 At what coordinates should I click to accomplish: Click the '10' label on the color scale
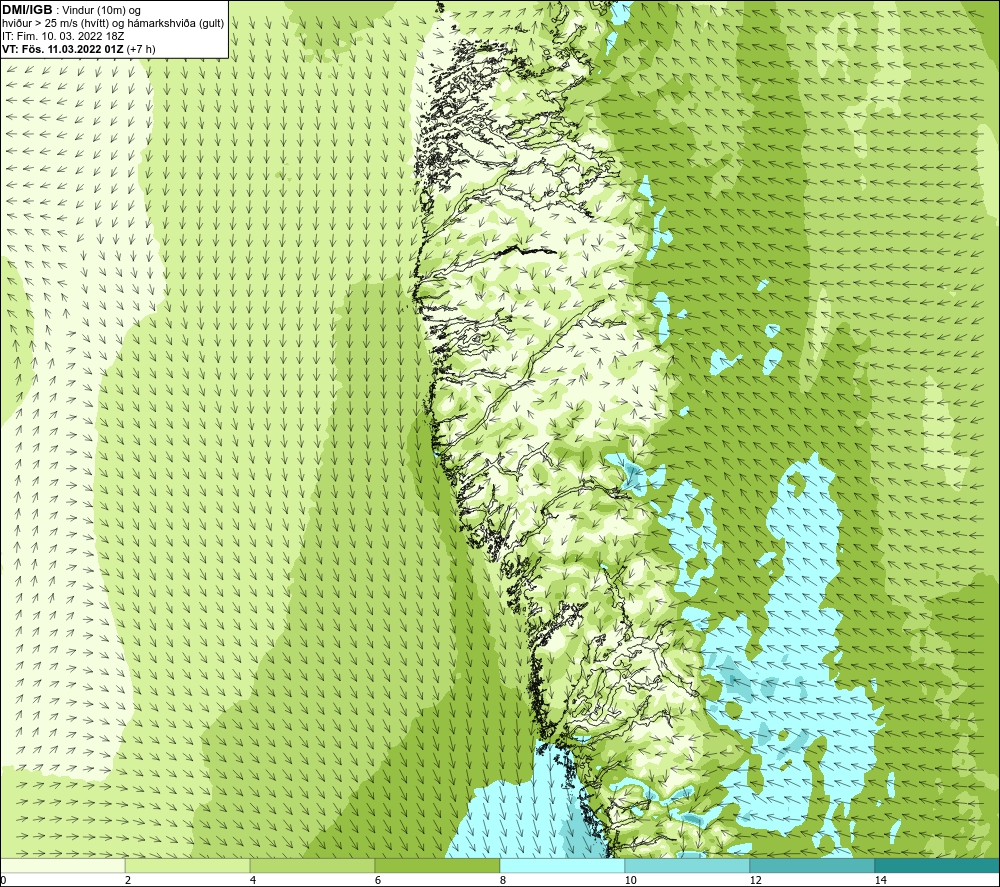coord(630,881)
